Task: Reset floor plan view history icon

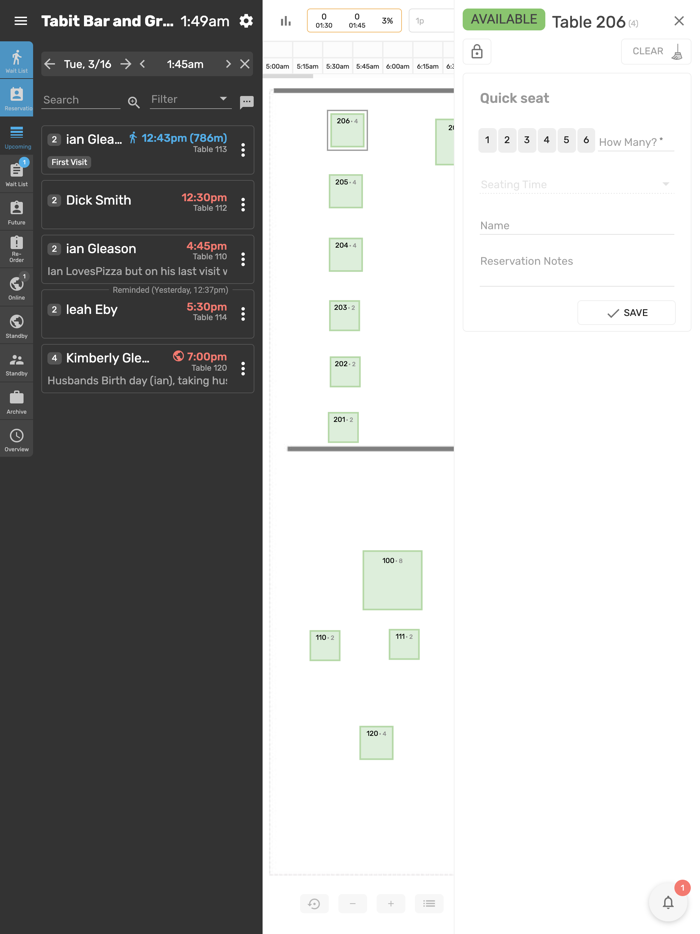Action: click(314, 904)
